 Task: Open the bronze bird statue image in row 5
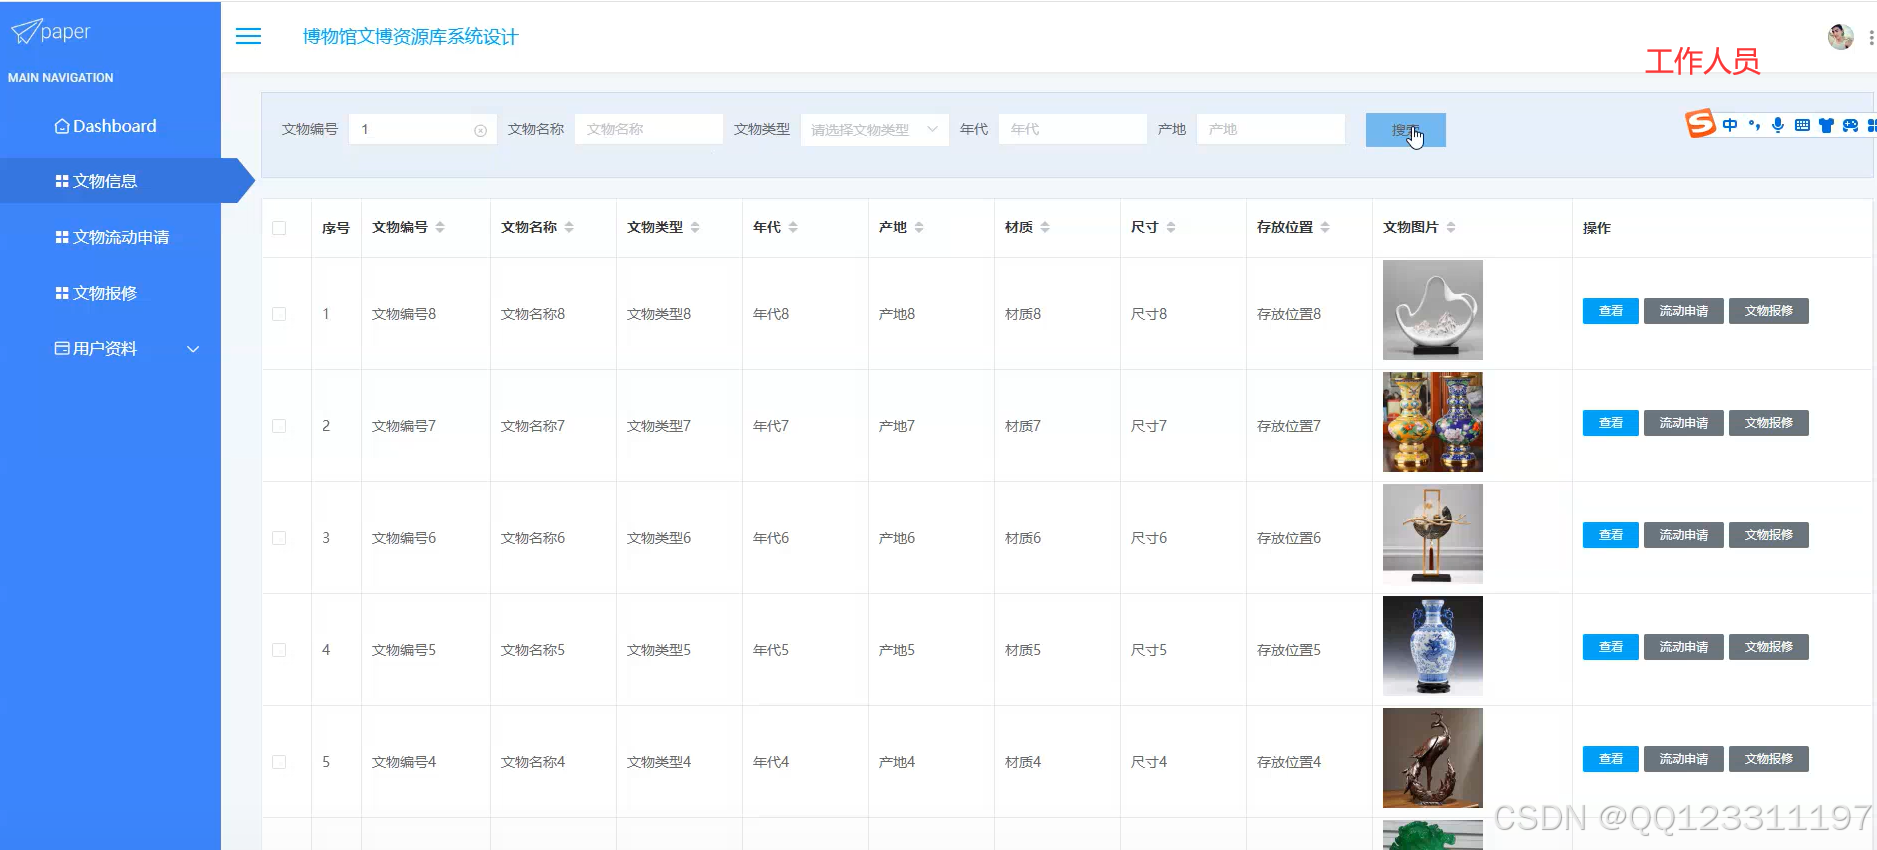pyautogui.click(x=1432, y=758)
